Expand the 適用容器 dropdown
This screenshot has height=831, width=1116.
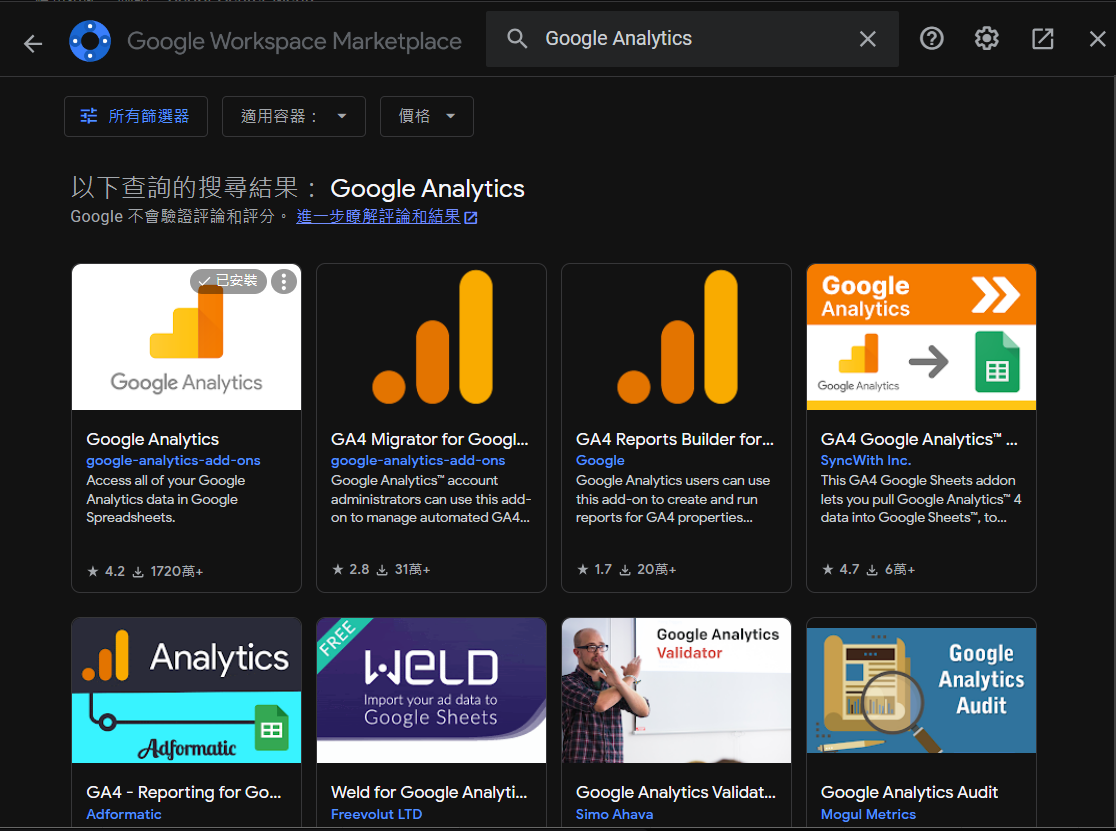(294, 116)
